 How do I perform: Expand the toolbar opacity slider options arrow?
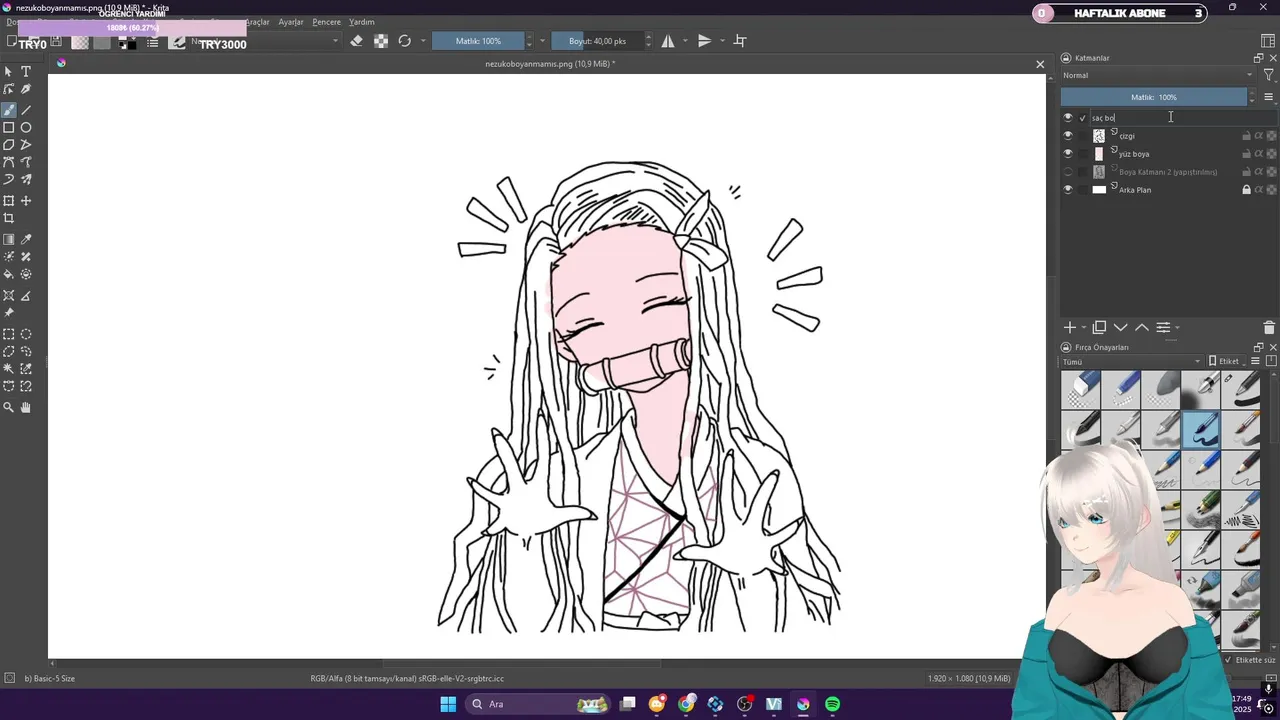click(542, 41)
